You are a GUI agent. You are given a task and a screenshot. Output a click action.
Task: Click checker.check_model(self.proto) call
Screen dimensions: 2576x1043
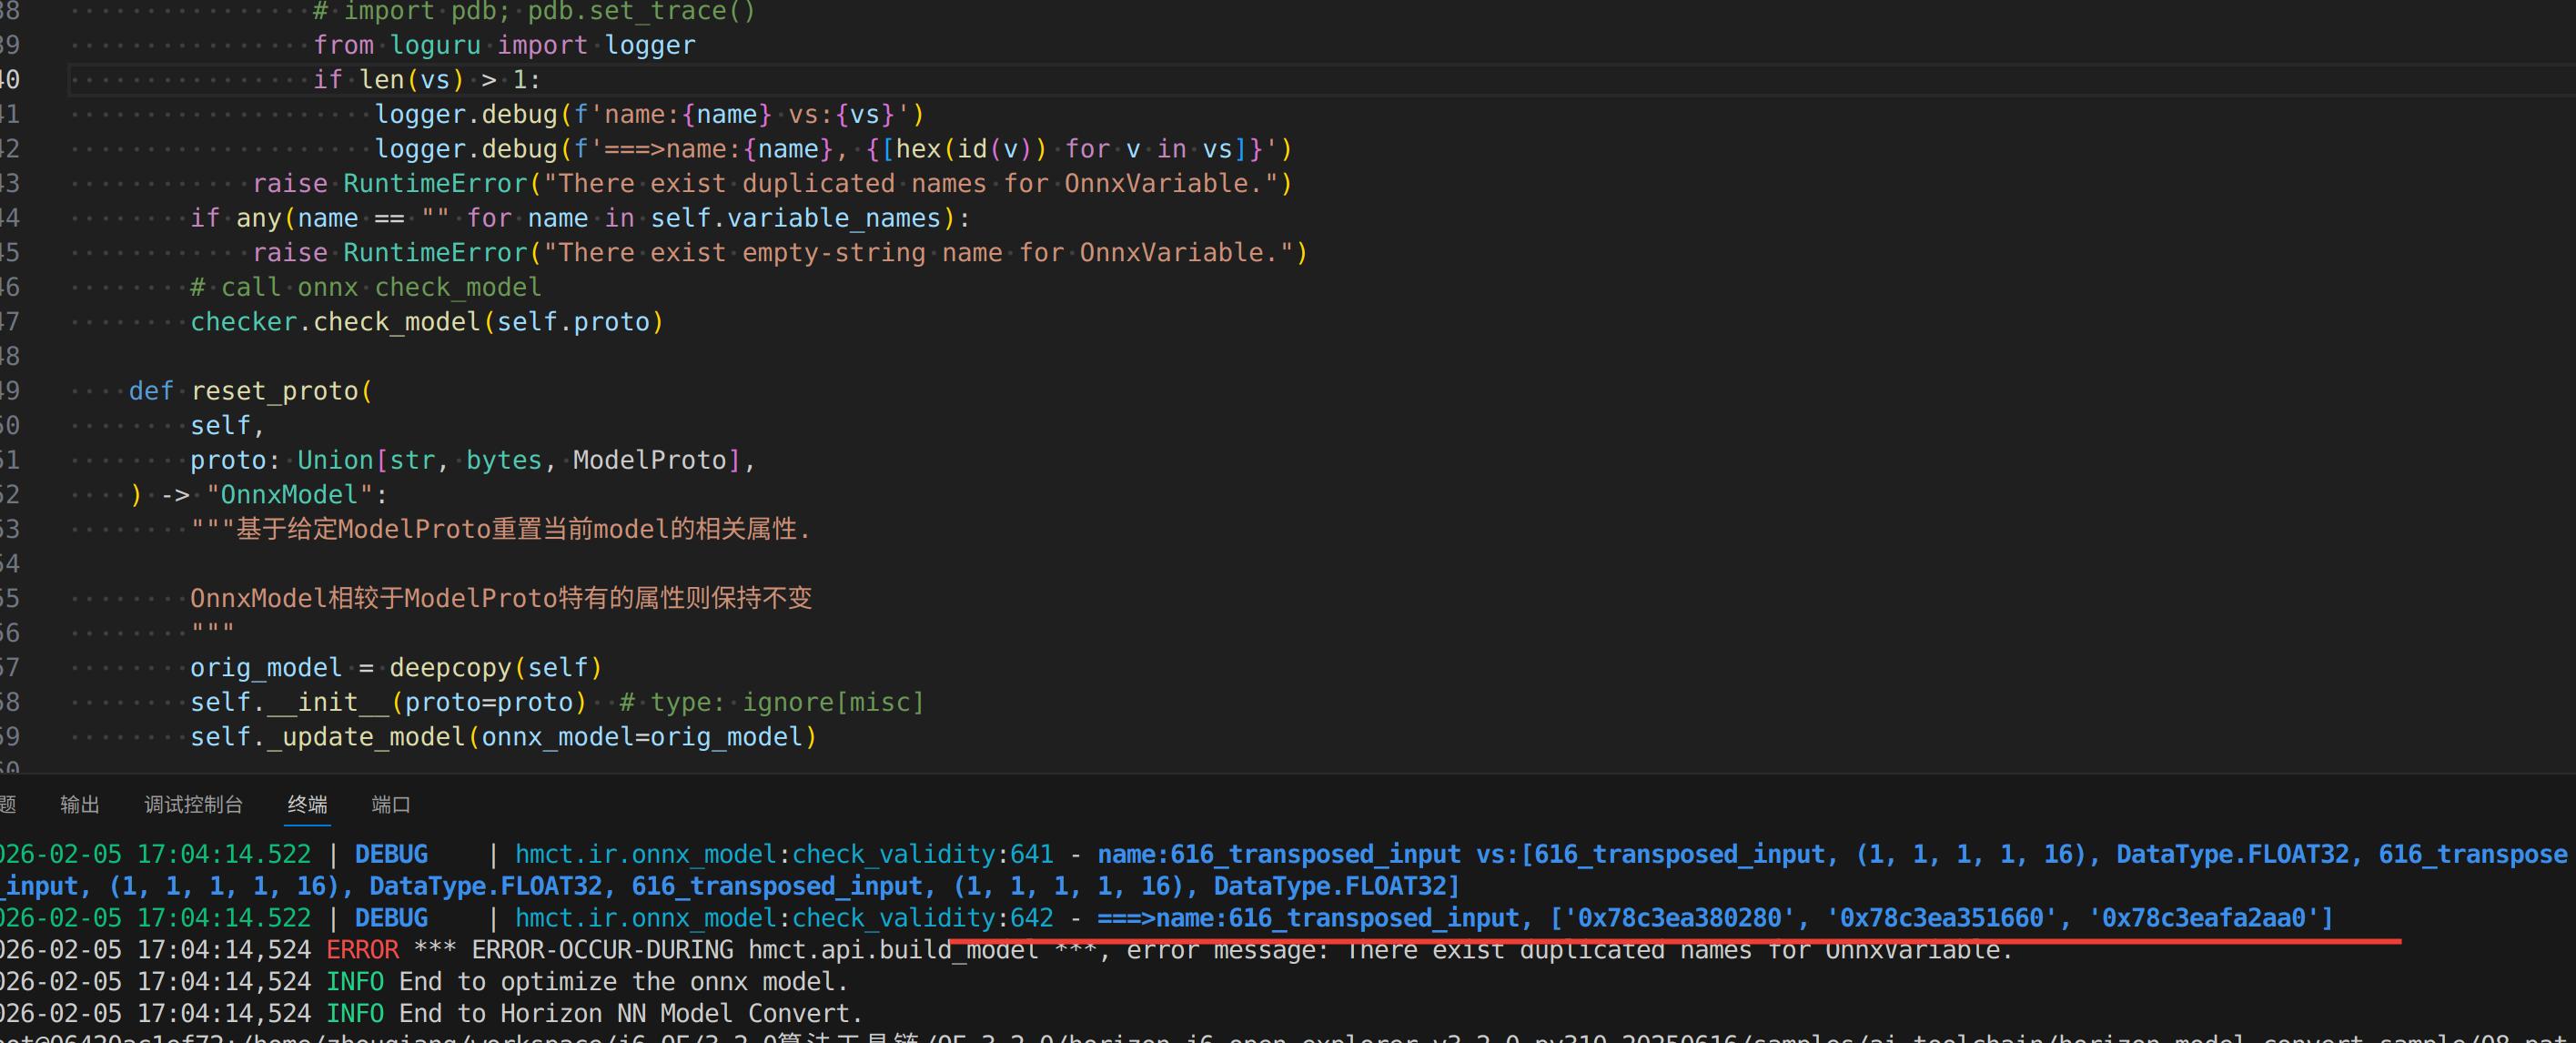click(427, 322)
